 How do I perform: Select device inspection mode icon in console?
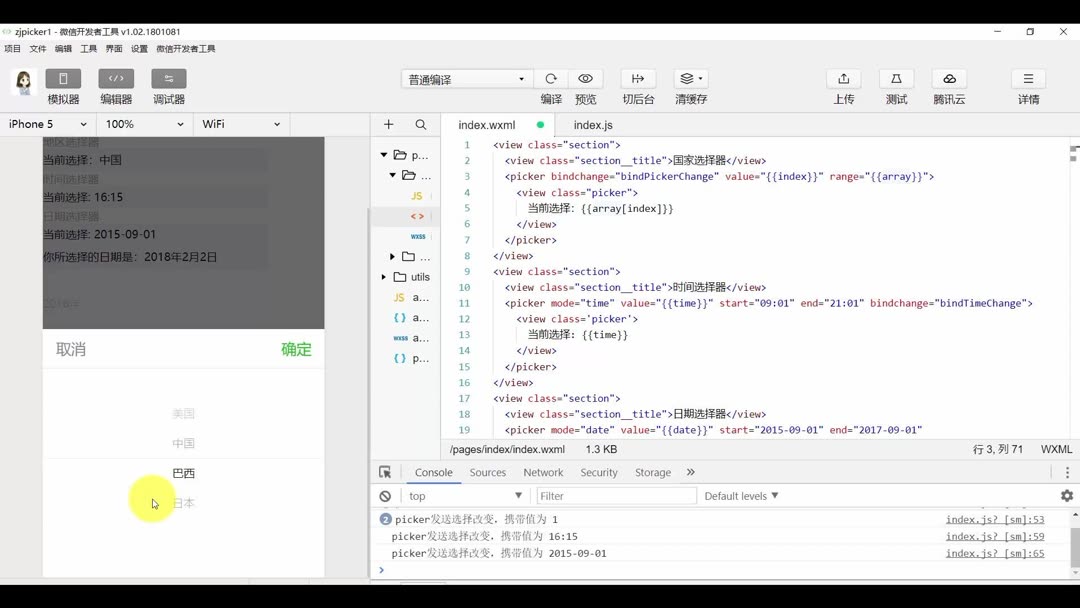pos(384,471)
